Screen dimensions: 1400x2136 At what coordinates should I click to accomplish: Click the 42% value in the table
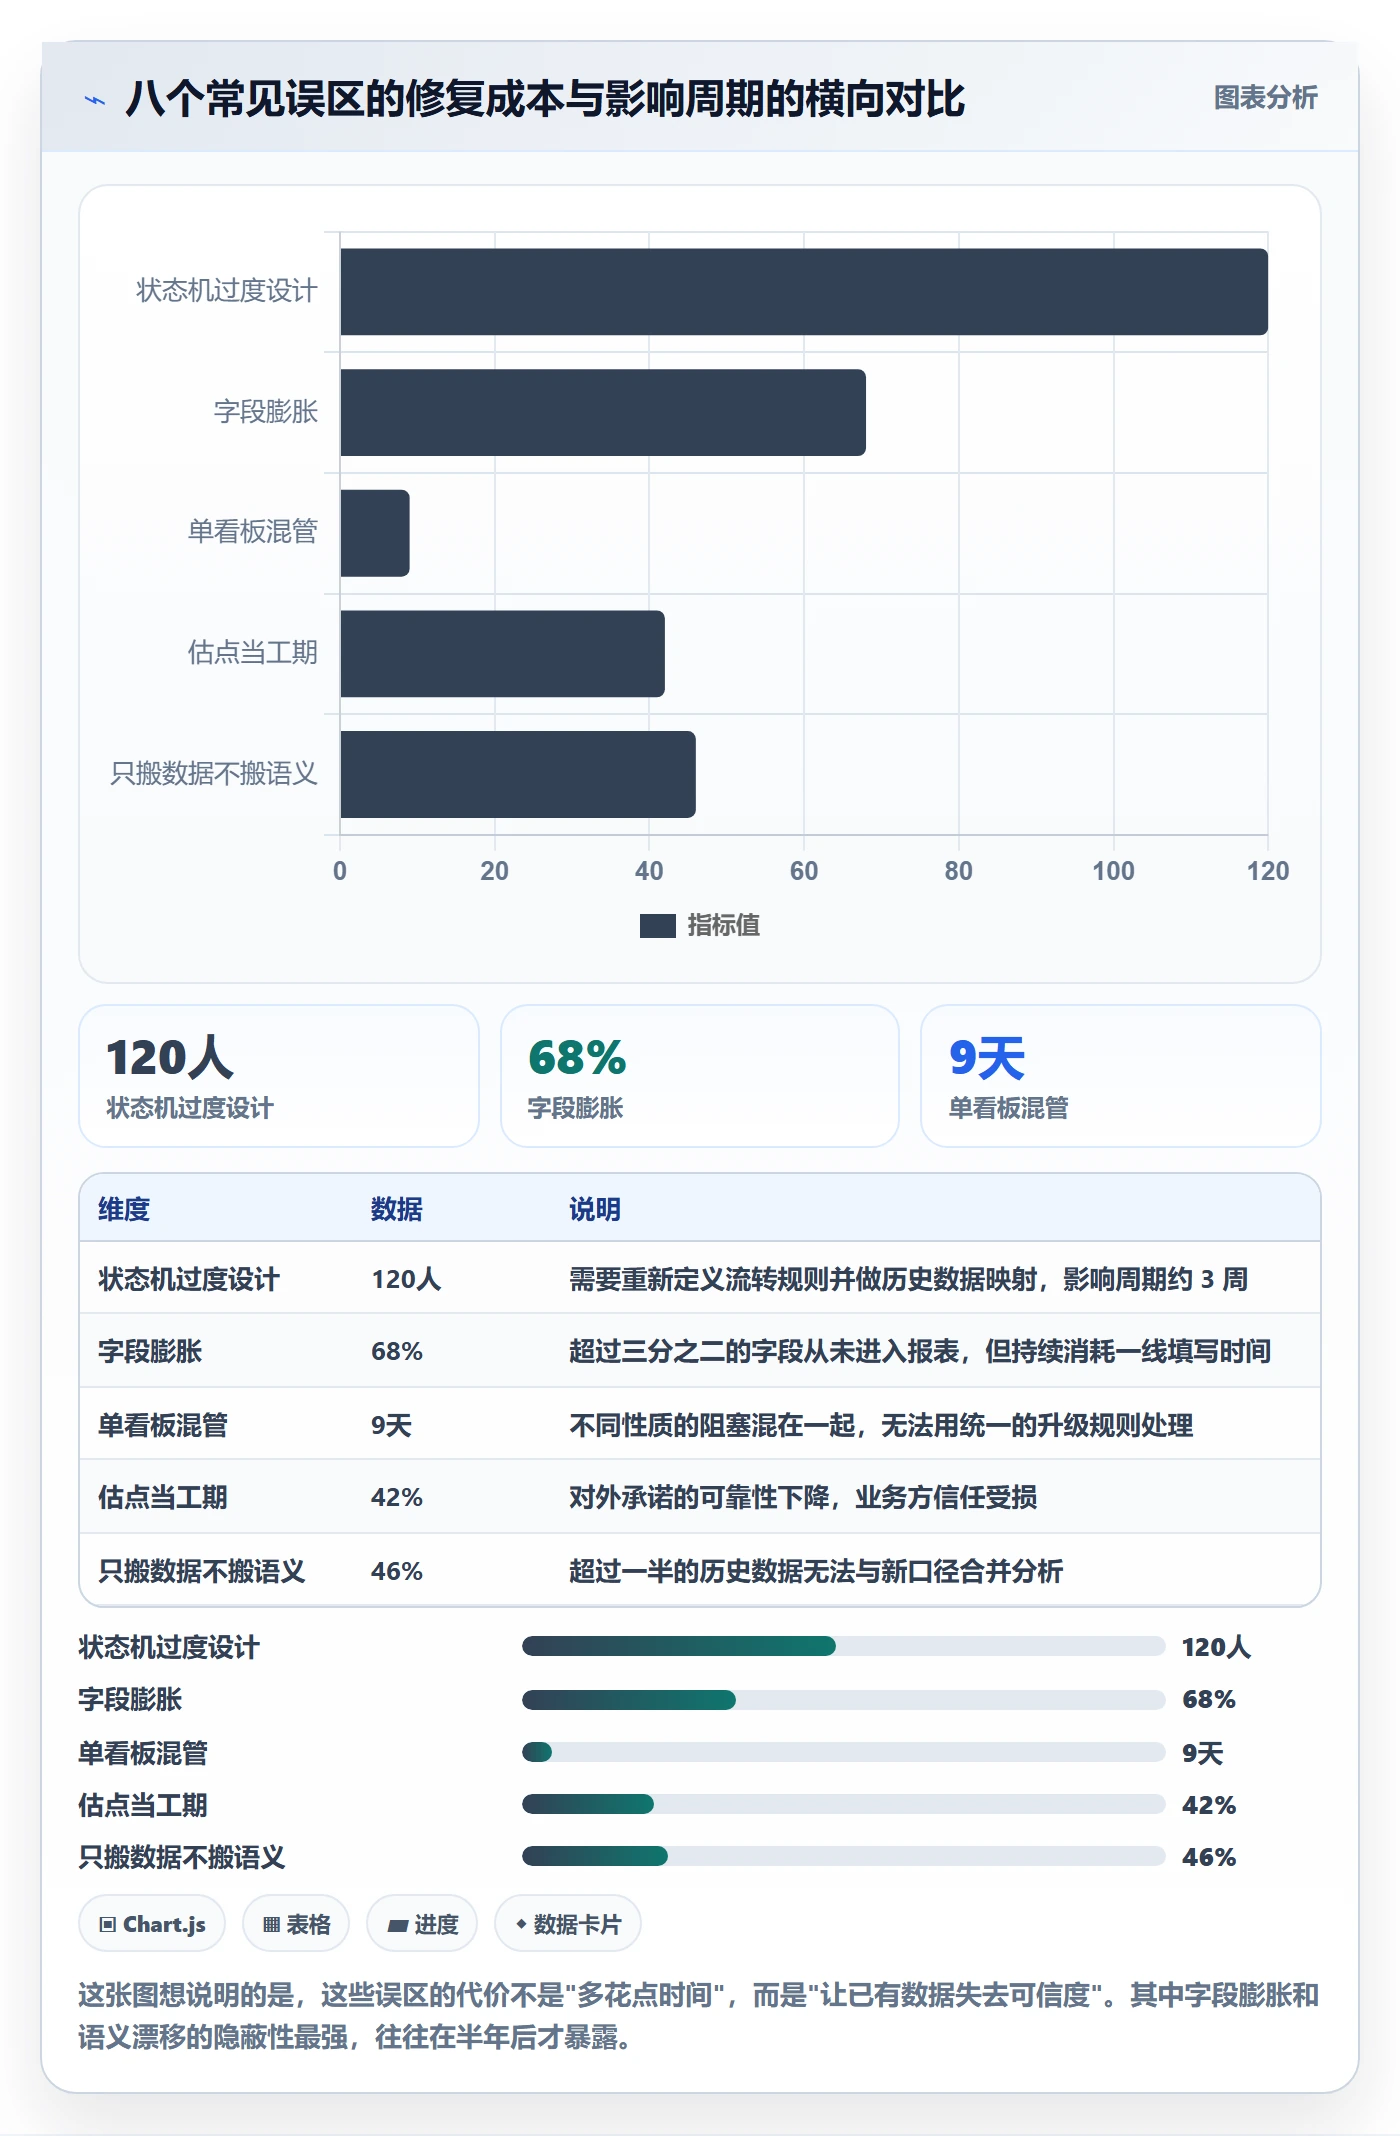coord(397,1497)
